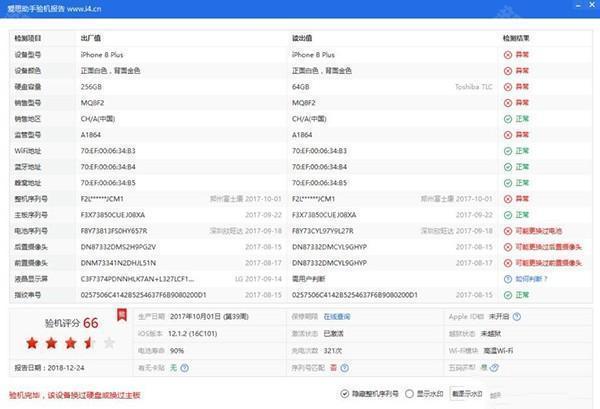Click the red 验机完毕 conclusion message
Image resolution: width=600 pixels, height=409 pixels.
(75, 395)
